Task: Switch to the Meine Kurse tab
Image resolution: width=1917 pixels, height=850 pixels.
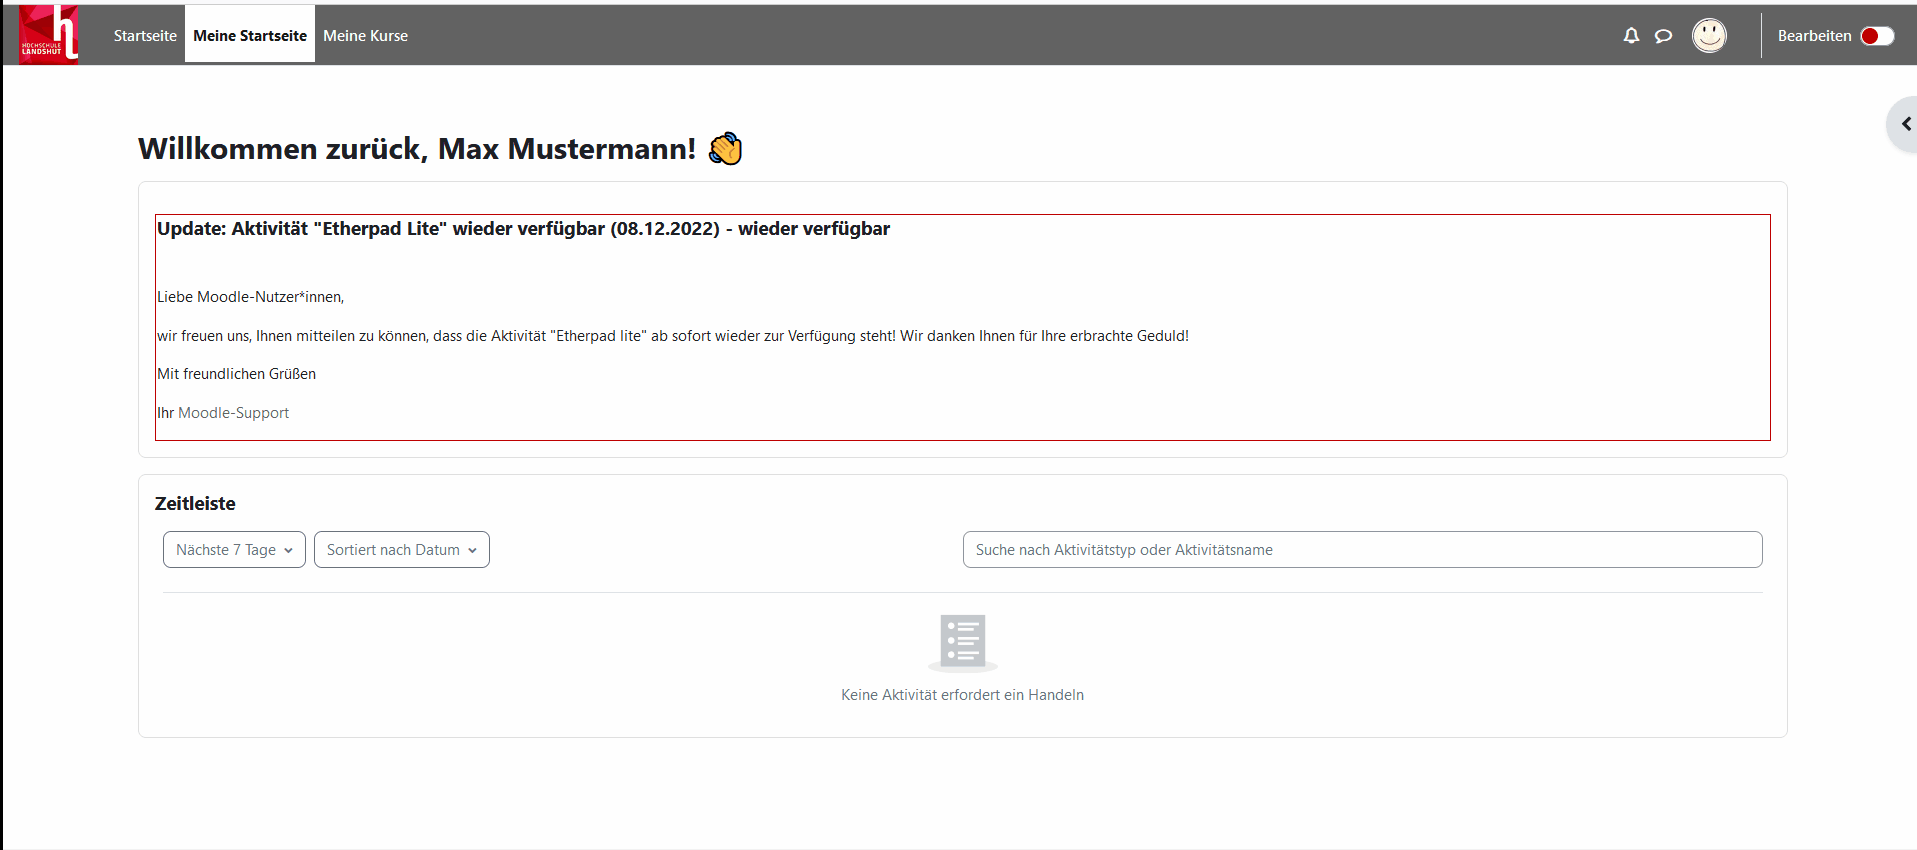Action: [x=365, y=36]
